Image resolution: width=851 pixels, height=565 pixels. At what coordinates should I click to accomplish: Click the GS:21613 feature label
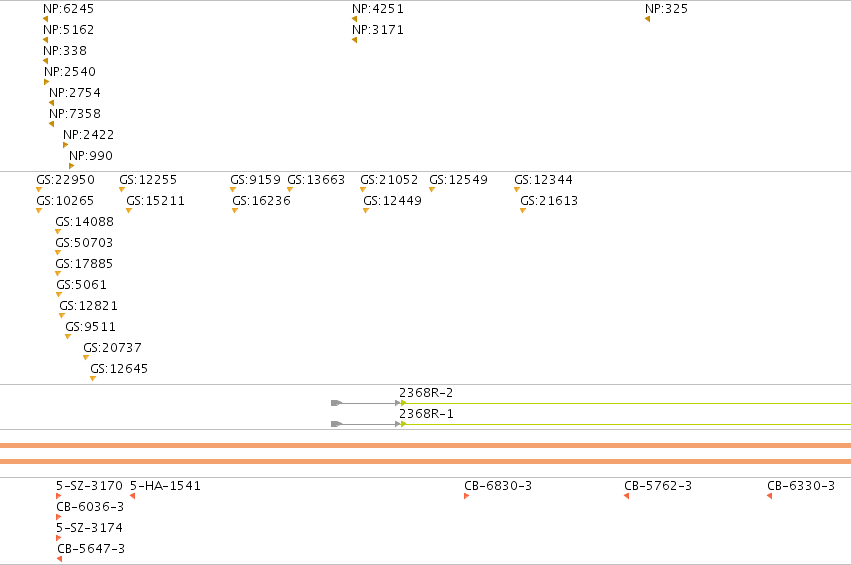549,201
